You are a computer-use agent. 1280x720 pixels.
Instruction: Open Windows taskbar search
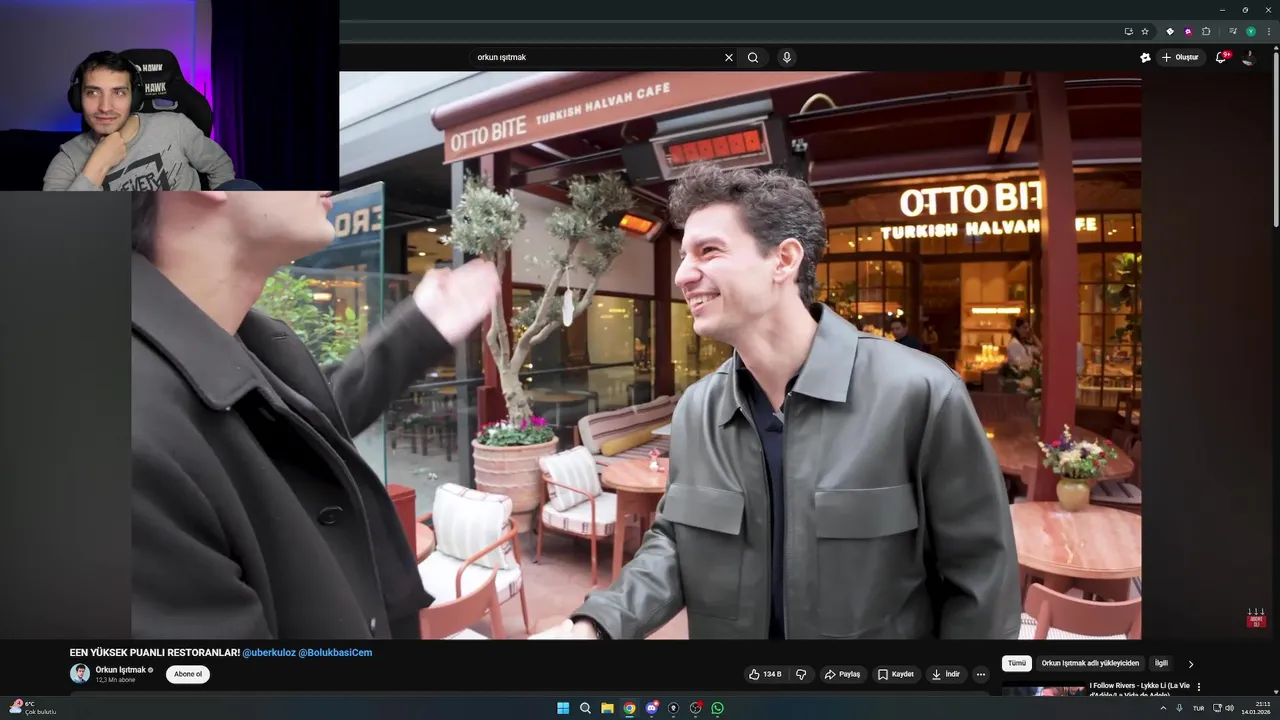pyautogui.click(x=585, y=708)
